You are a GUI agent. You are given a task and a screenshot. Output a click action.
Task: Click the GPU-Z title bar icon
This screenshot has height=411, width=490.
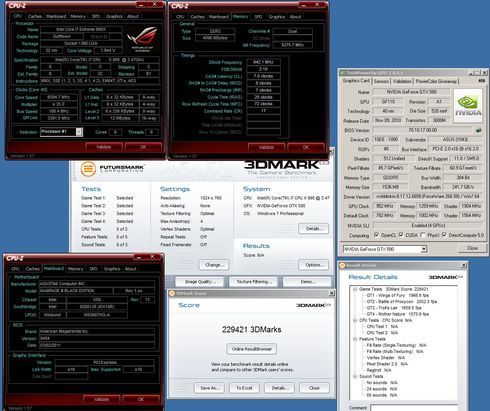click(x=343, y=73)
